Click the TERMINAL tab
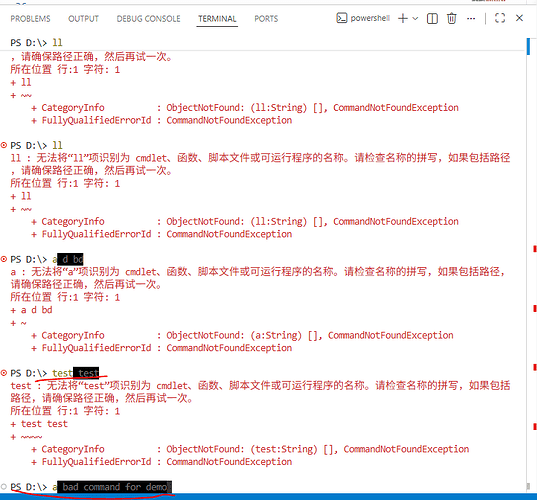 (217, 18)
